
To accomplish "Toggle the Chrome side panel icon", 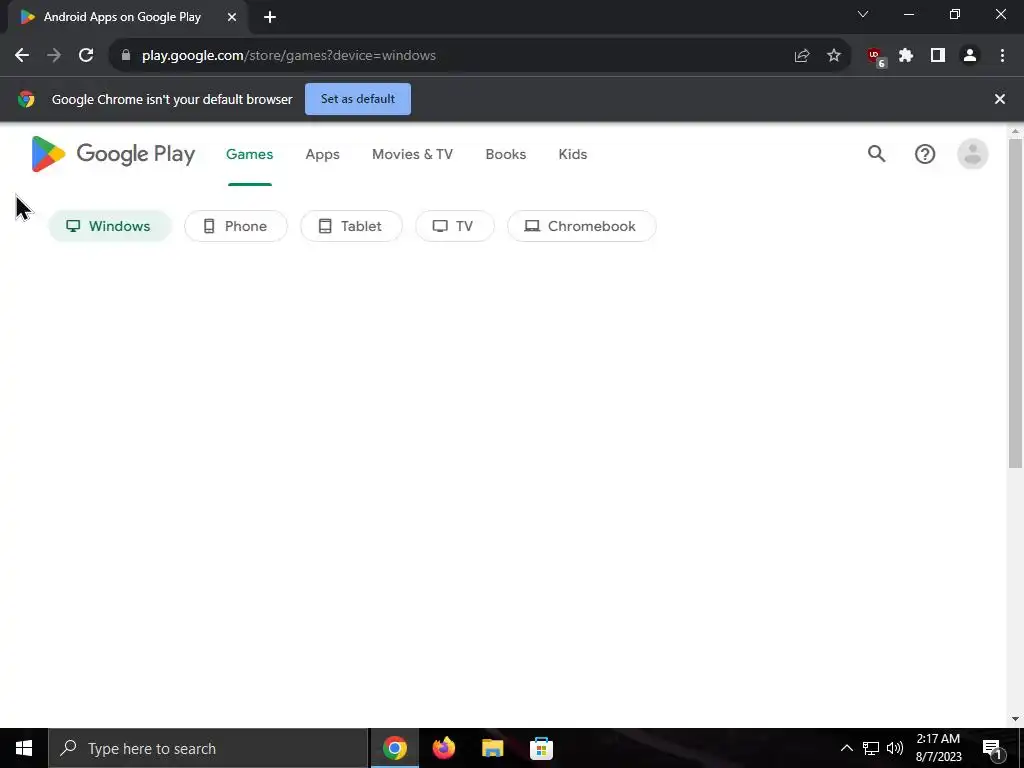I will pos(938,56).
